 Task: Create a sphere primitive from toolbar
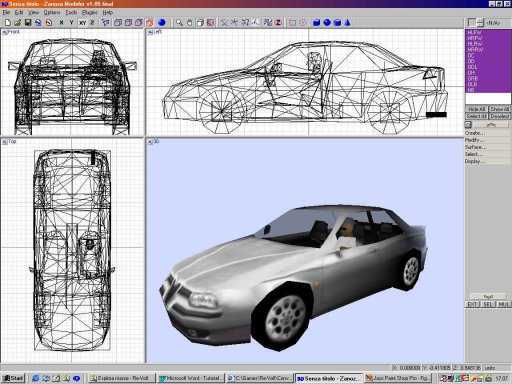327,22
